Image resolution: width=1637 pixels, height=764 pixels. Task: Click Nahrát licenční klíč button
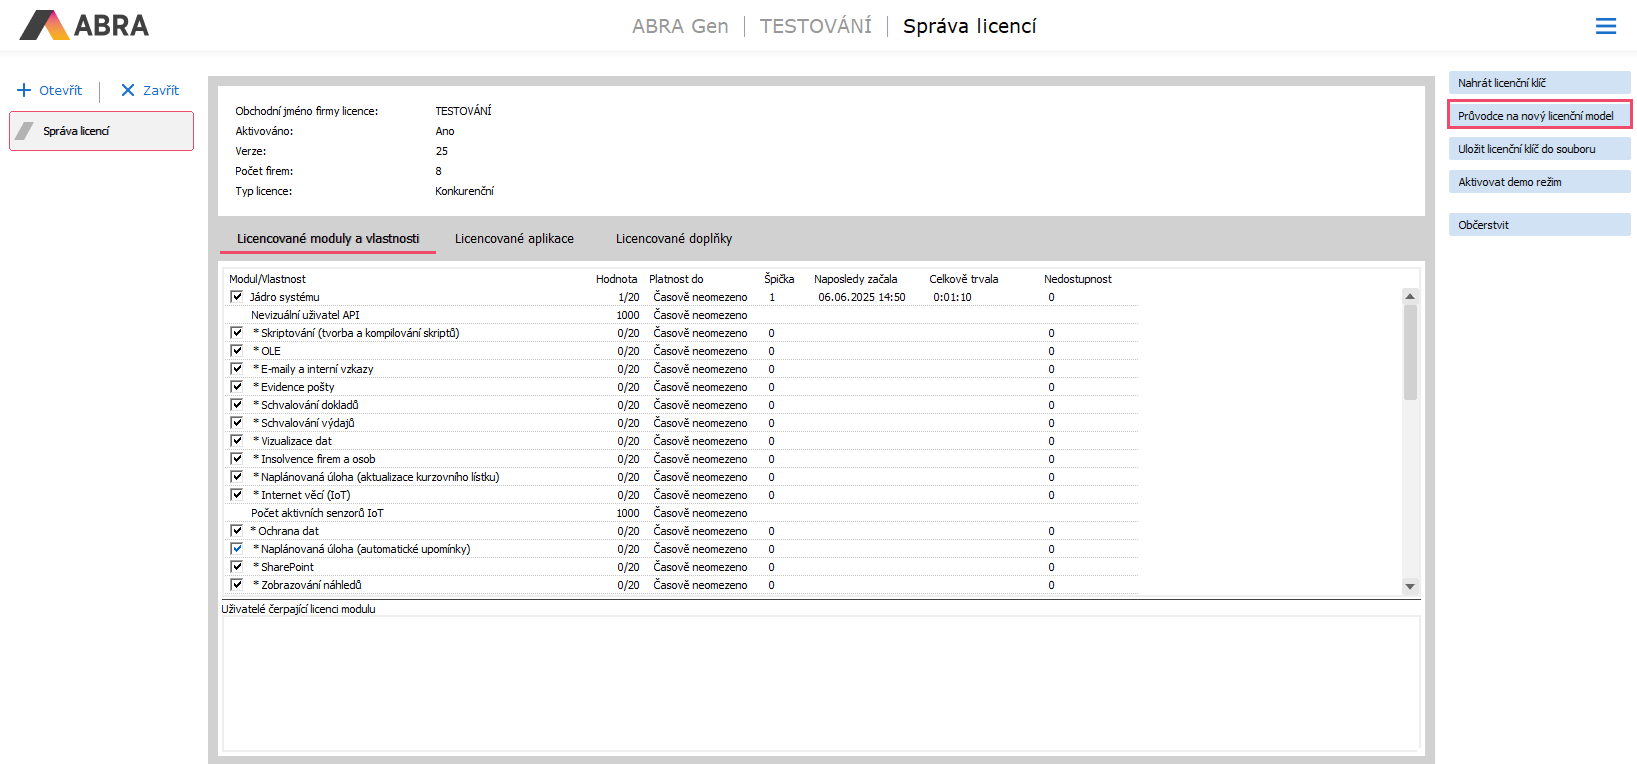tap(1539, 83)
